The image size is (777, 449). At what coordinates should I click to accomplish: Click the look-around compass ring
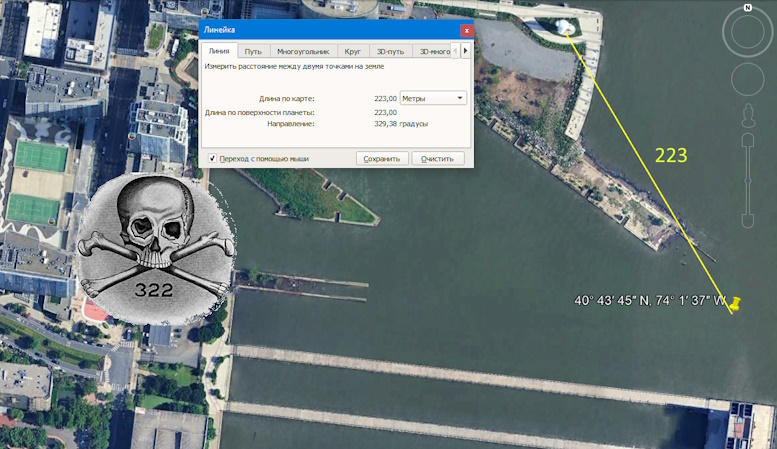click(x=747, y=32)
